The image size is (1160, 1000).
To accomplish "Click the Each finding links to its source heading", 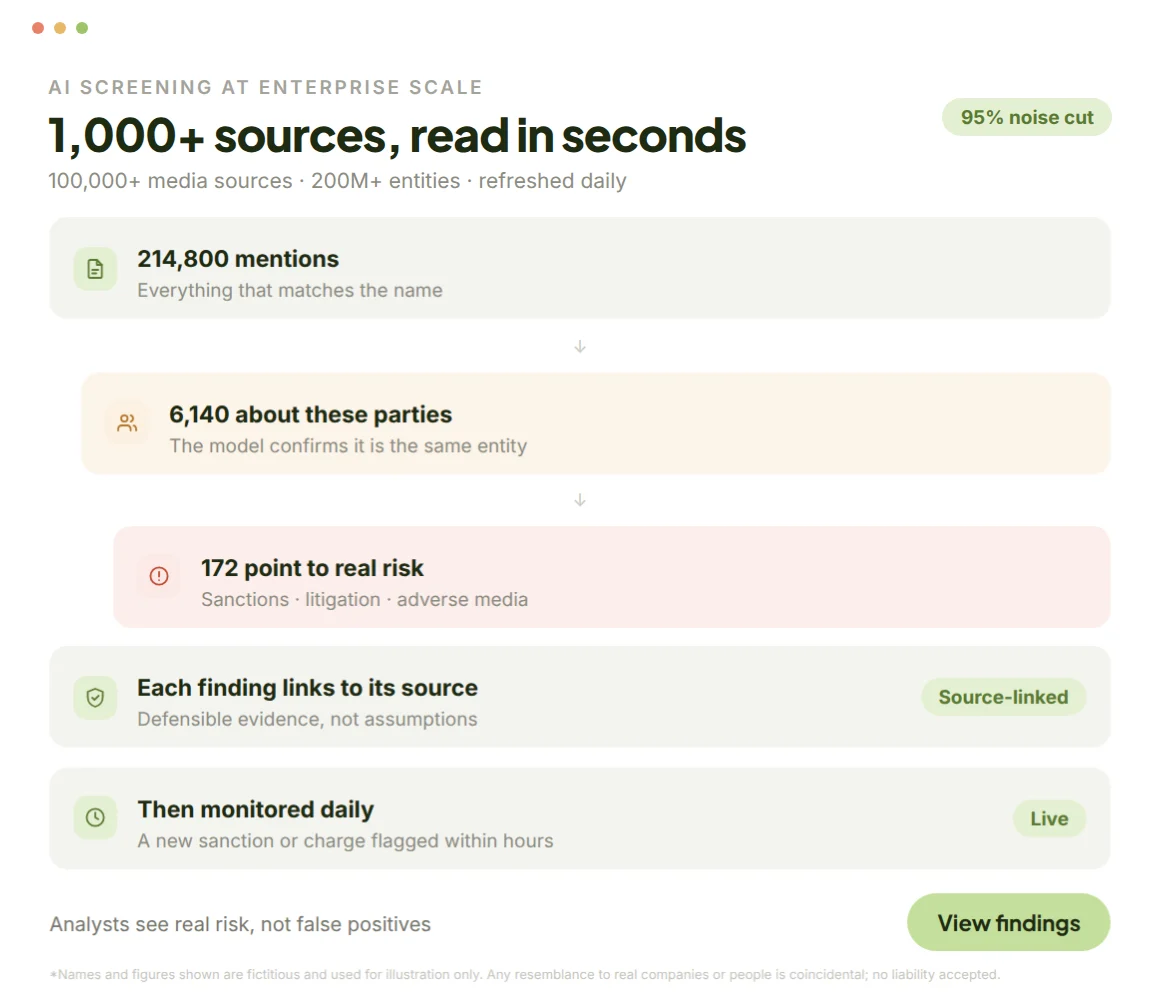I will coord(308,688).
